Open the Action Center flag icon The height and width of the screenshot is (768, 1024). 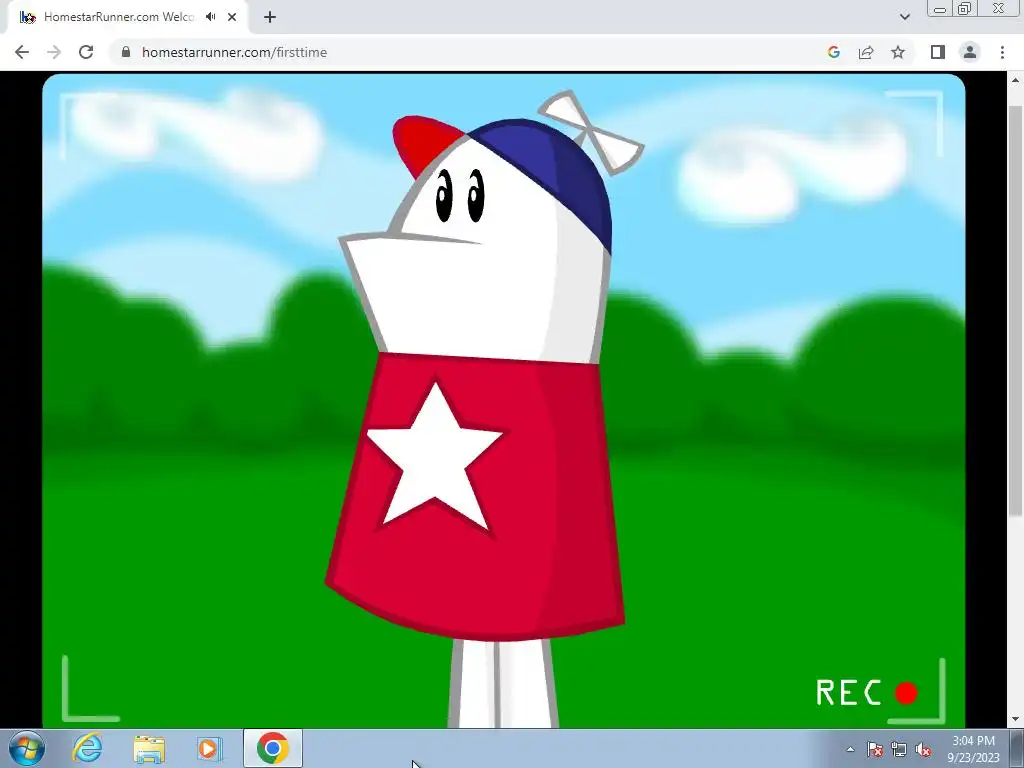coord(875,749)
